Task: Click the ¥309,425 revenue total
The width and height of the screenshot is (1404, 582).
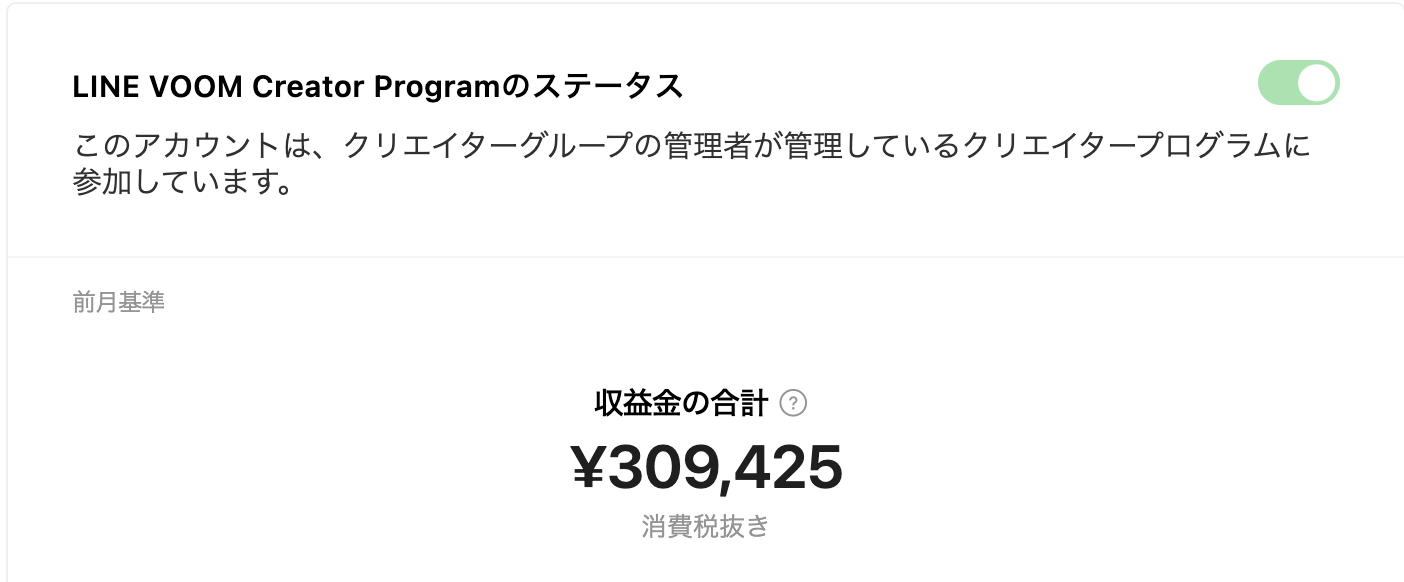Action: pyautogui.click(x=706, y=468)
